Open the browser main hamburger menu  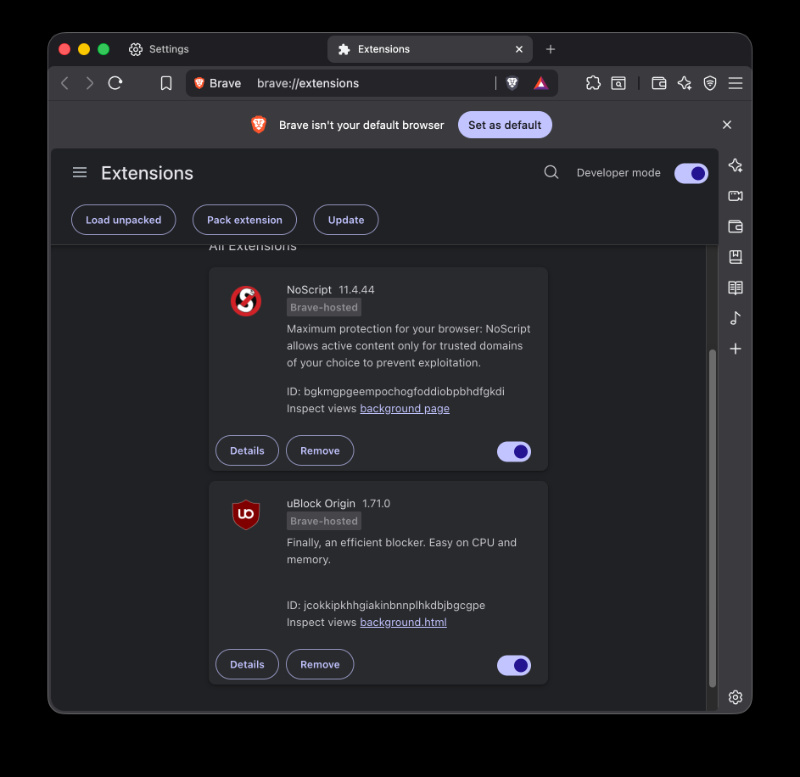pos(735,83)
